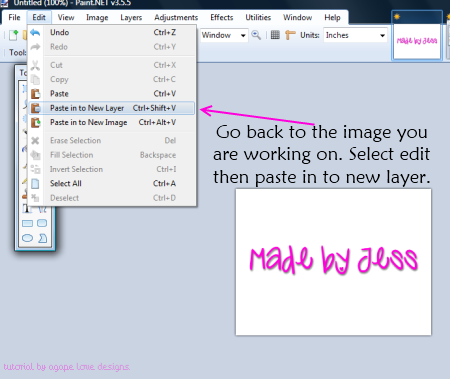Expand the zoom Window dropdown arrow
This screenshot has height=379, width=450.
[x=243, y=35]
